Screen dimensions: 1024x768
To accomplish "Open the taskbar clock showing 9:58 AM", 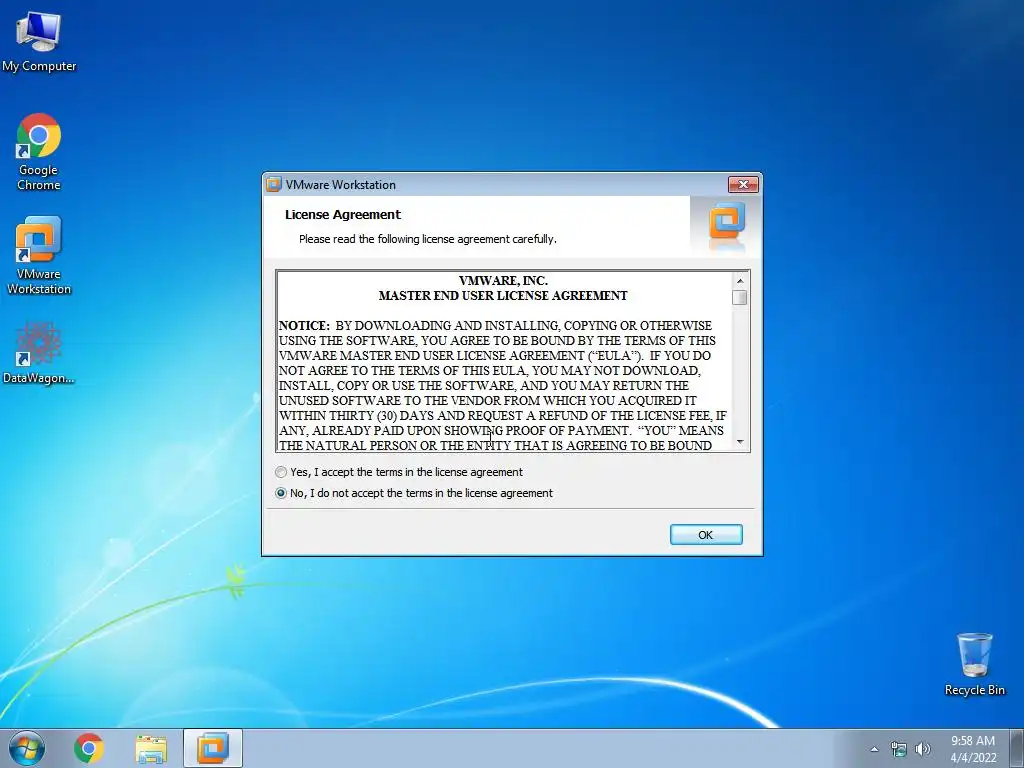I will pos(973,749).
